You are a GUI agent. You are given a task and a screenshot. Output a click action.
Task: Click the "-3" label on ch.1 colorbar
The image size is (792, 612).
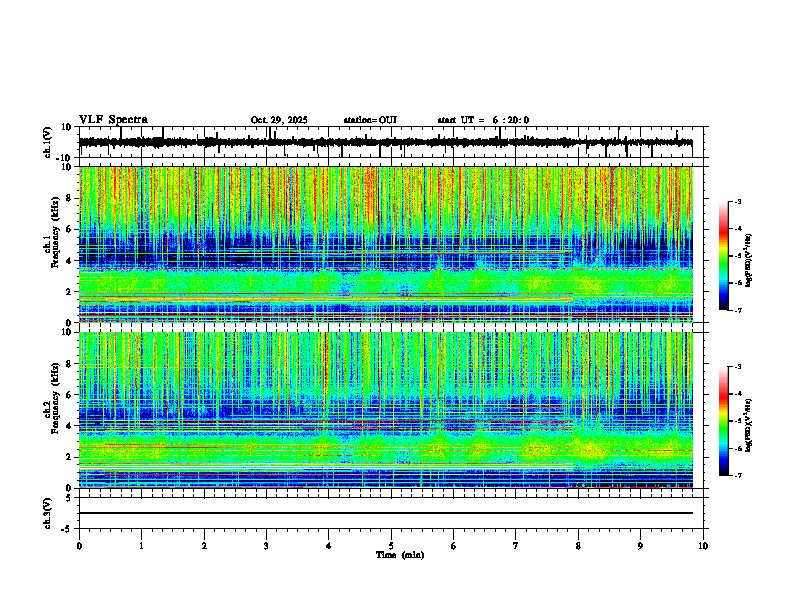click(x=737, y=201)
